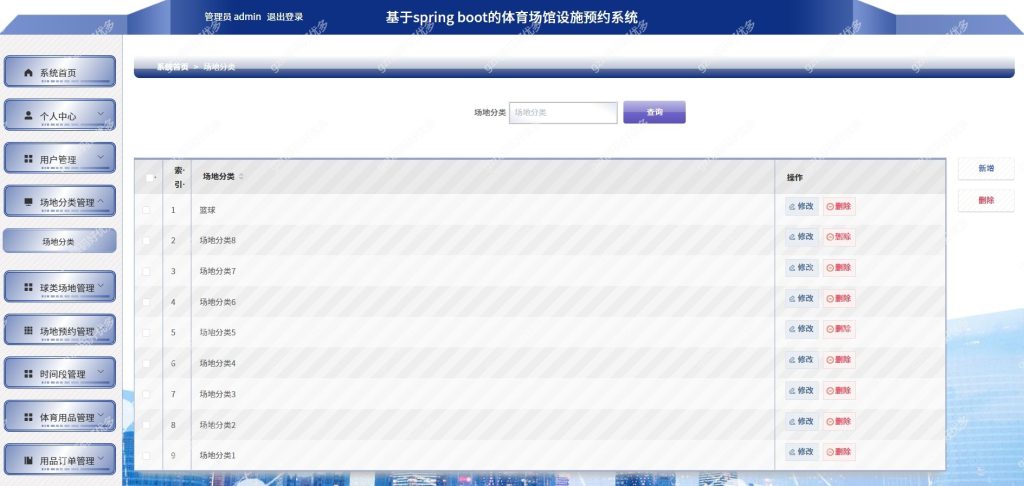Click the grid icon beside 时间段管理
The height and width of the screenshot is (486, 1024).
pyautogui.click(x=28, y=374)
